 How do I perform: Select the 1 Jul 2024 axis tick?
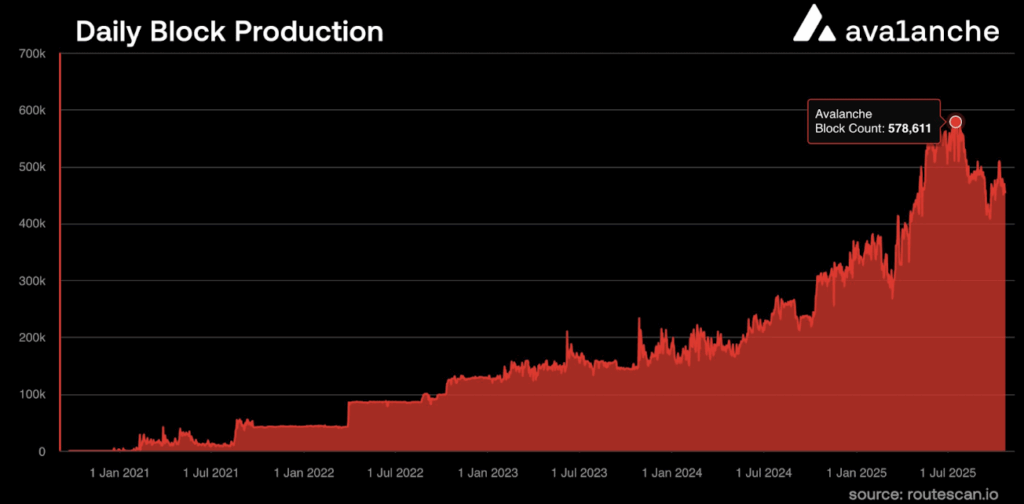click(763, 472)
